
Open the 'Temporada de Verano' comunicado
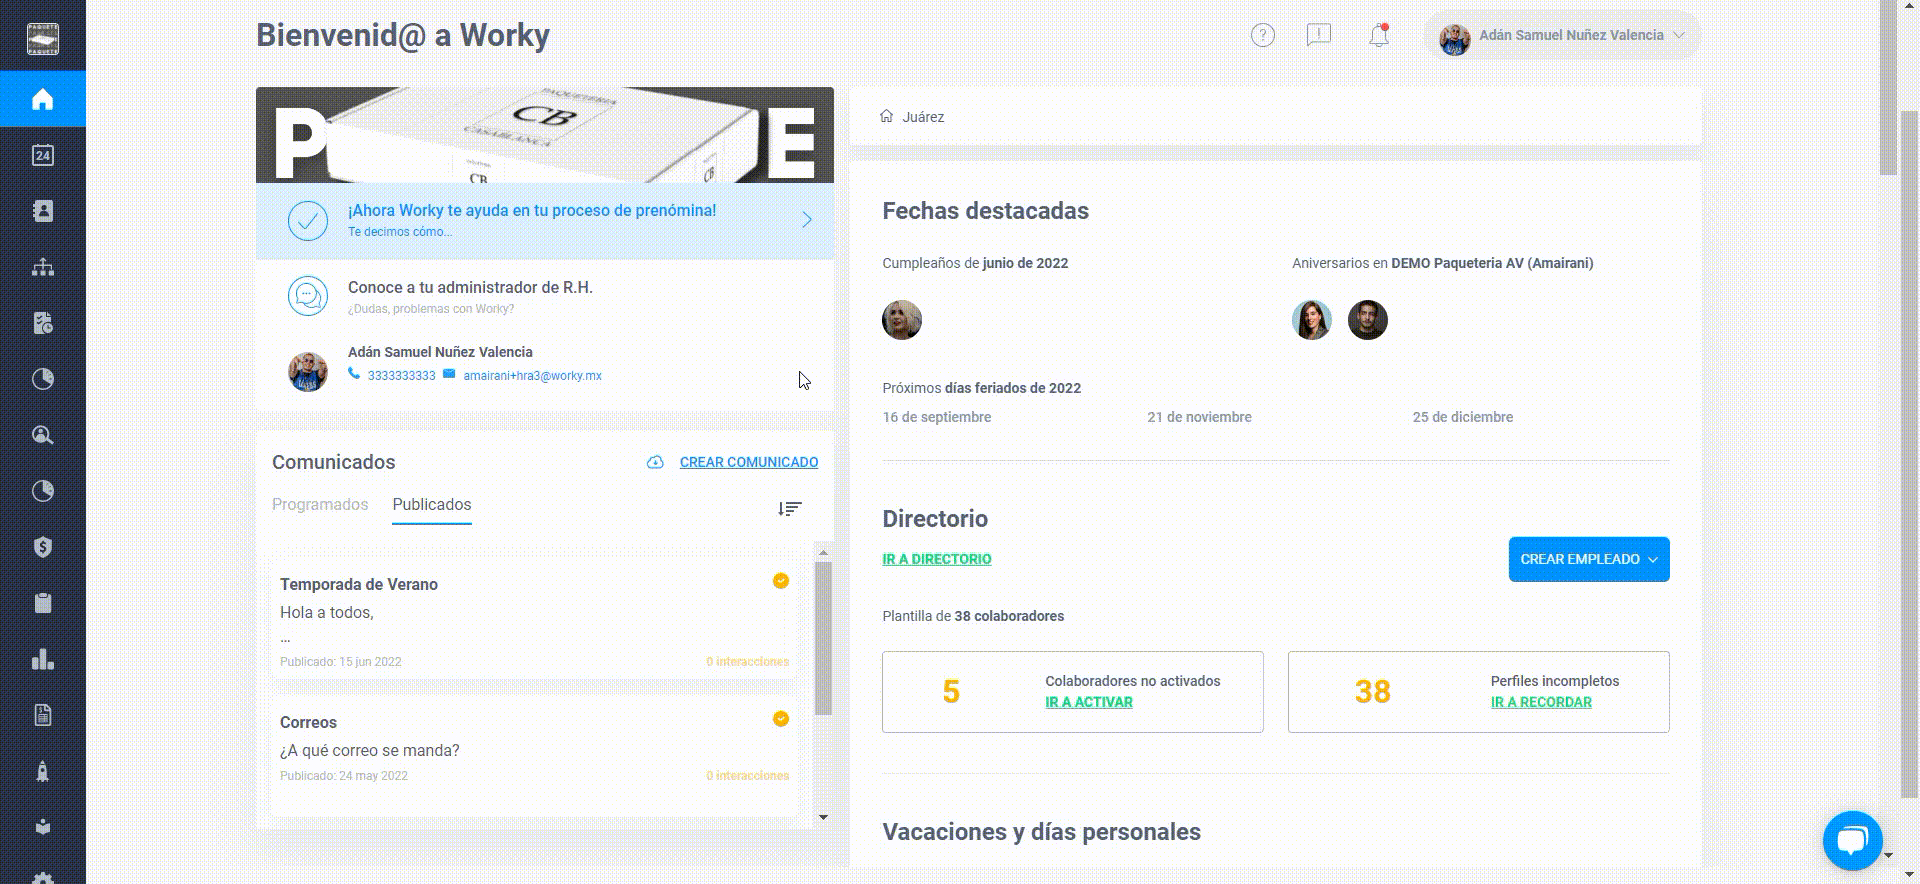(x=534, y=621)
